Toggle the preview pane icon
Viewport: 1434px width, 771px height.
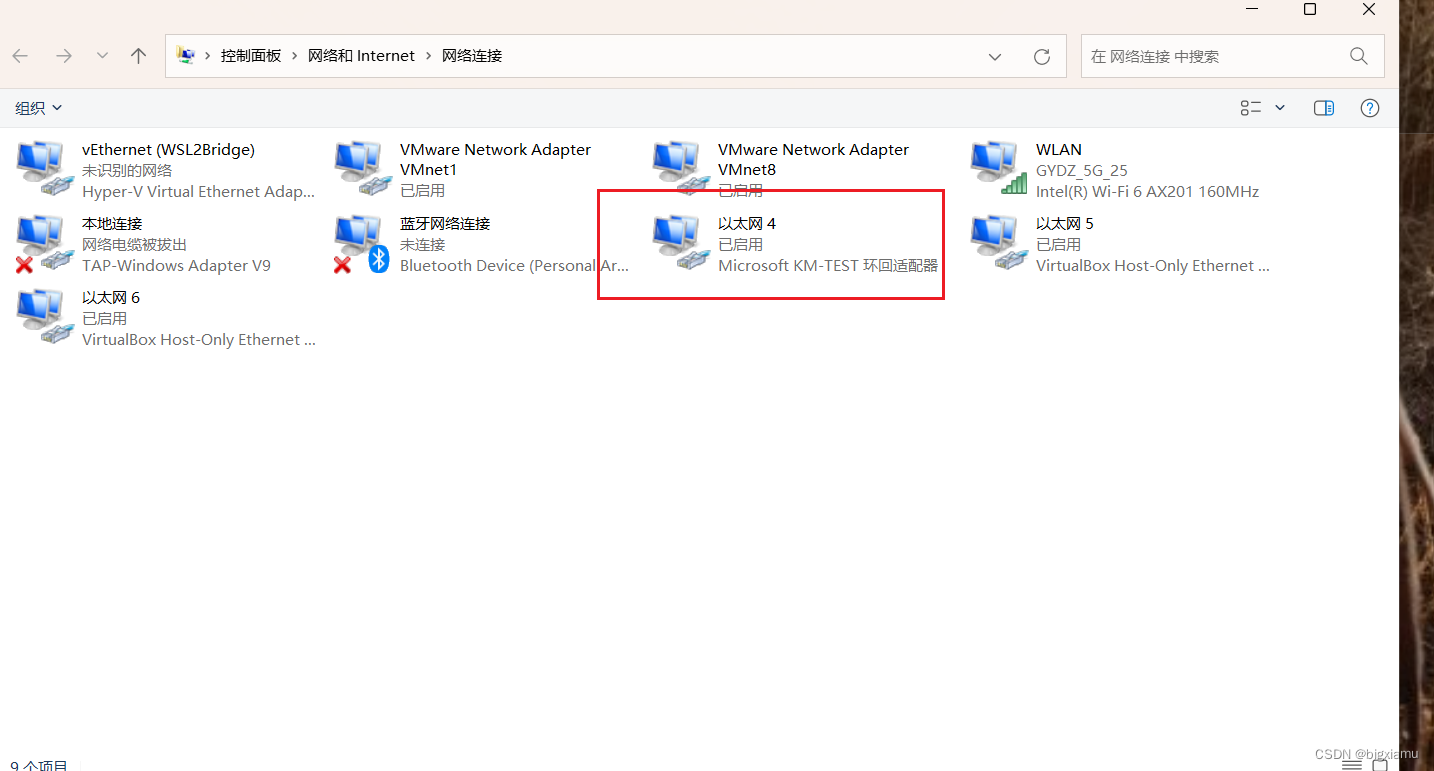click(x=1324, y=108)
